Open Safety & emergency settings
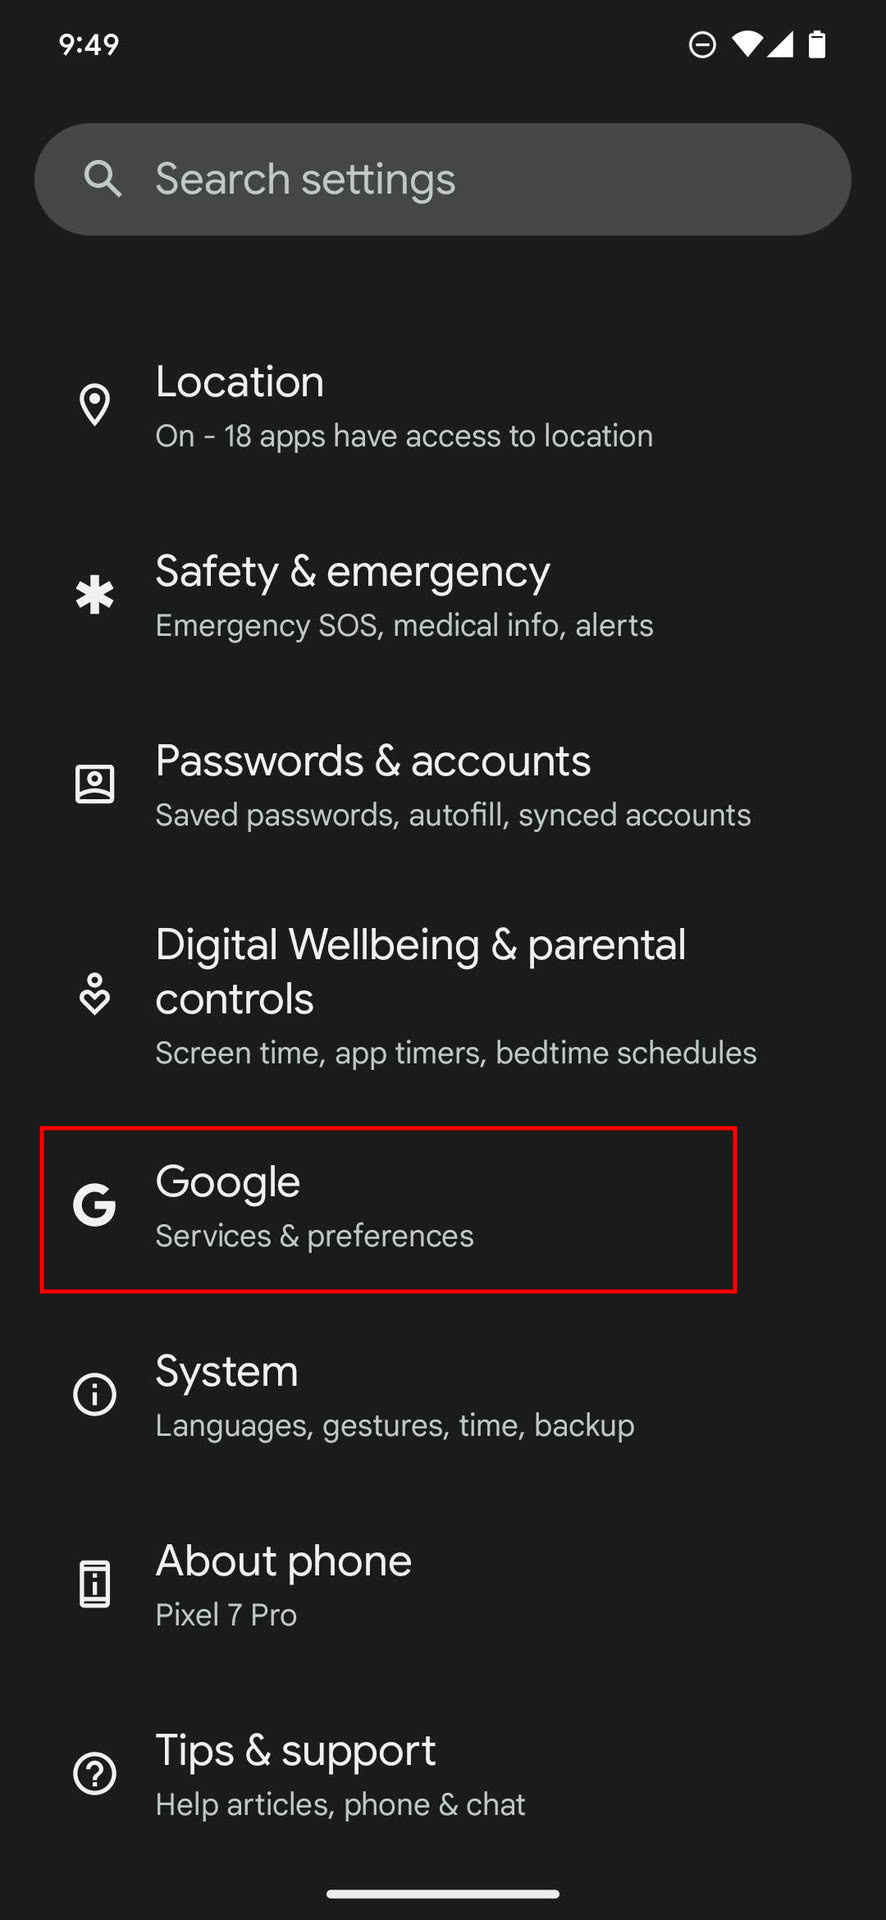The width and height of the screenshot is (886, 1920). 443,596
